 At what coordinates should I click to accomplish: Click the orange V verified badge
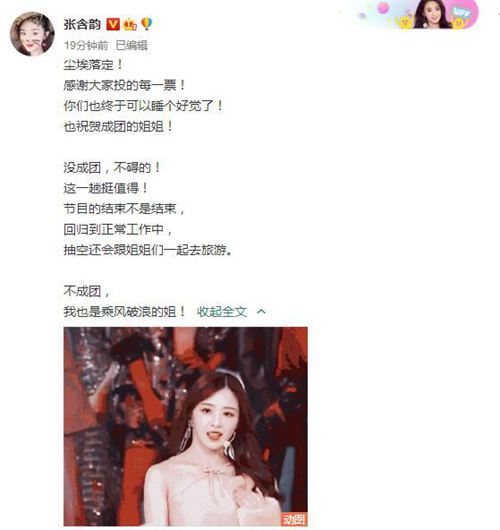[x=113, y=24]
